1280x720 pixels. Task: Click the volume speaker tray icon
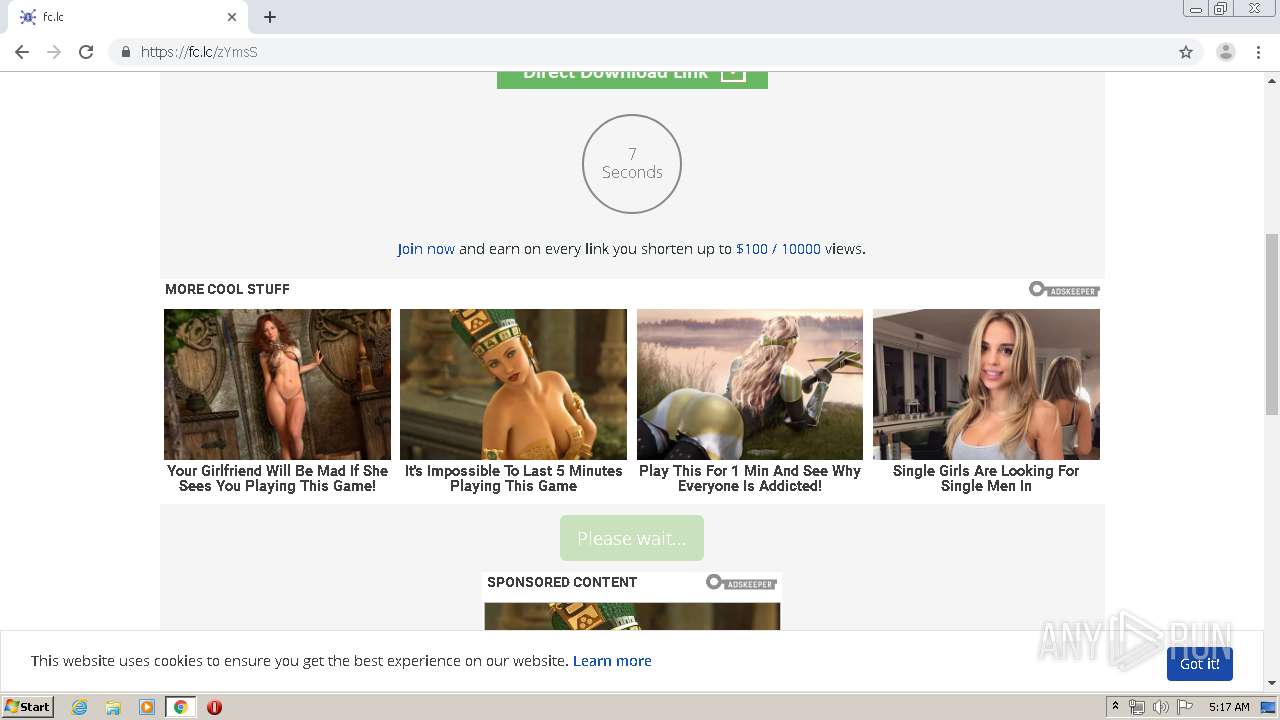pyautogui.click(x=1161, y=707)
